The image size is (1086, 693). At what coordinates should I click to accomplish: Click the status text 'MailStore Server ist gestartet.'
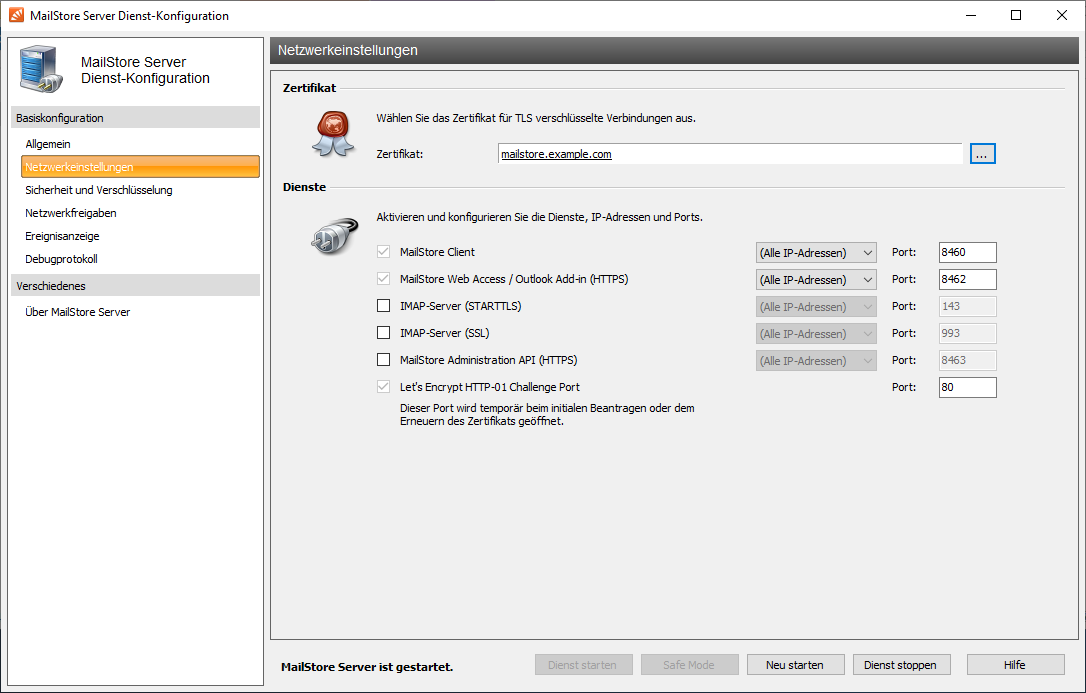pyautogui.click(x=367, y=667)
